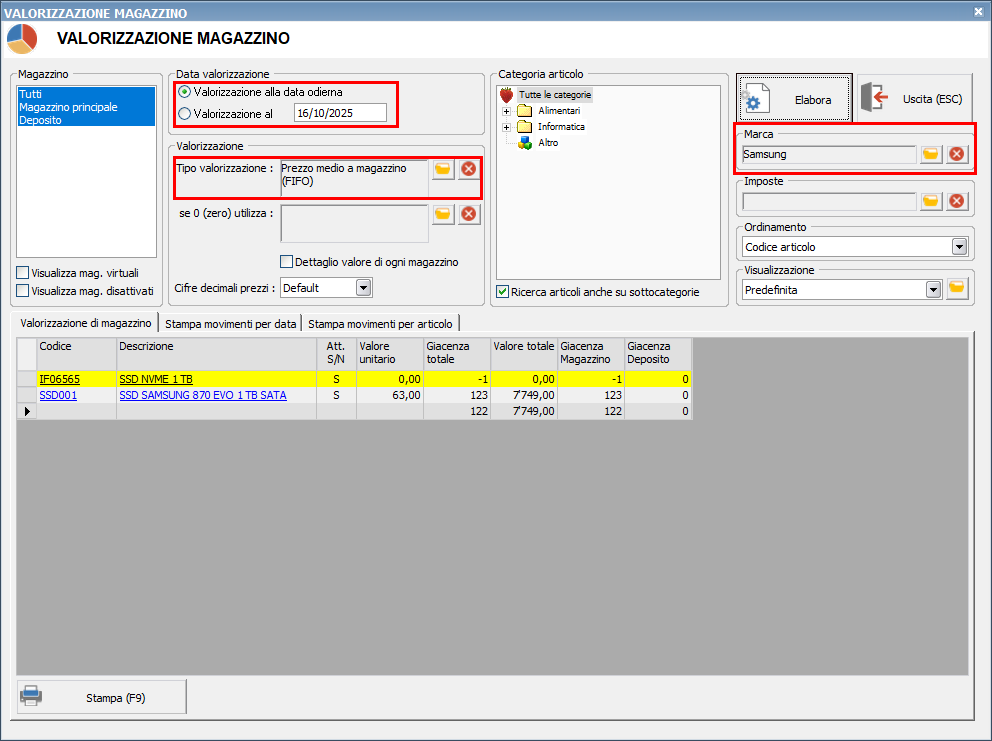This screenshot has width=992, height=741.
Task: Open the 'Cifre decimali prezzi' Default dropdown
Action: point(363,288)
